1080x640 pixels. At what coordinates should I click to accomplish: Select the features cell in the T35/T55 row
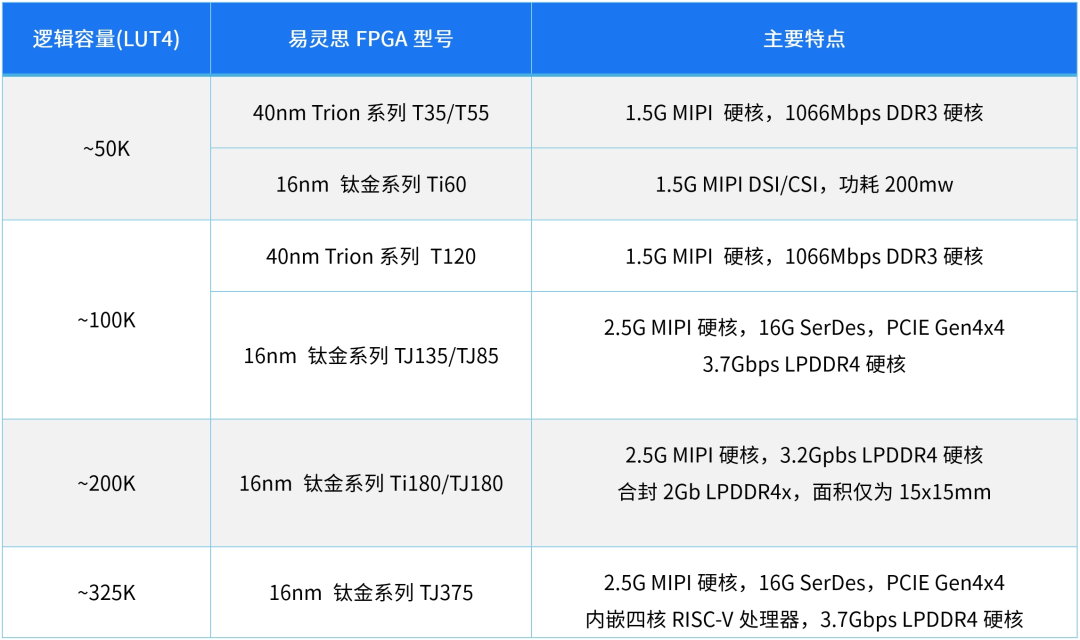(x=804, y=113)
